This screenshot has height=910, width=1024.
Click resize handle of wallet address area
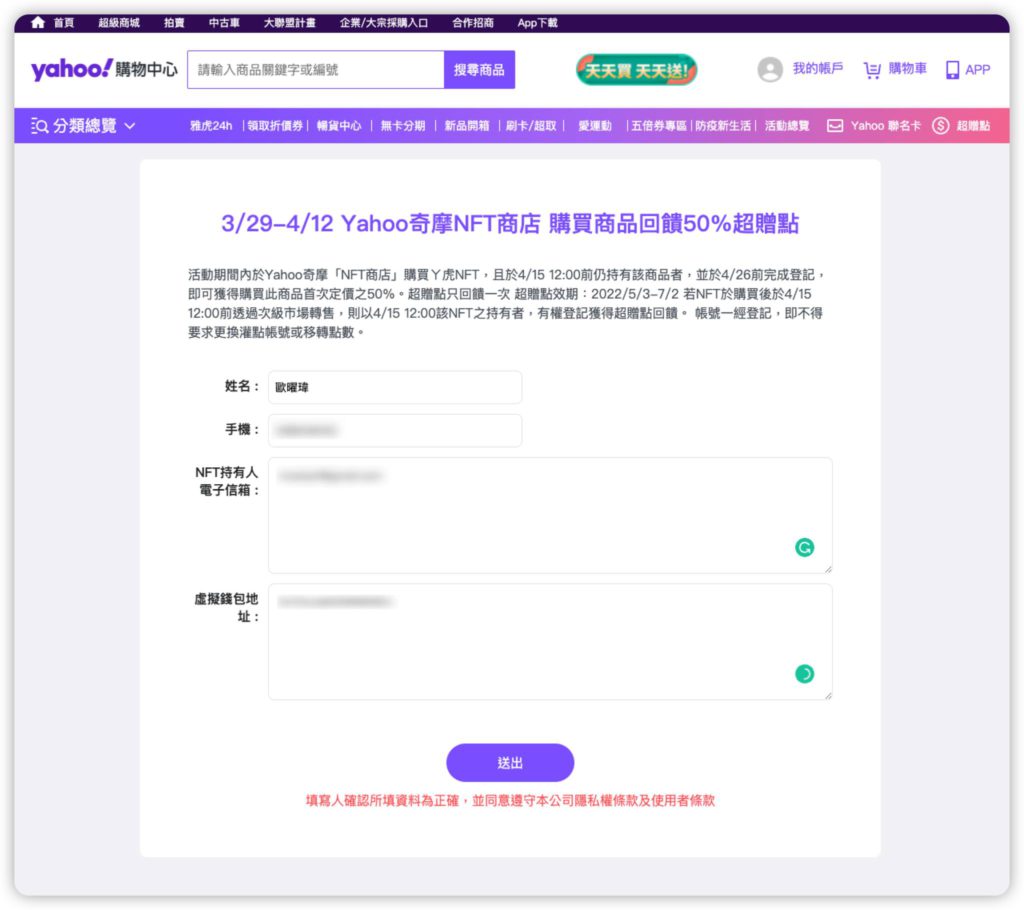[828, 696]
